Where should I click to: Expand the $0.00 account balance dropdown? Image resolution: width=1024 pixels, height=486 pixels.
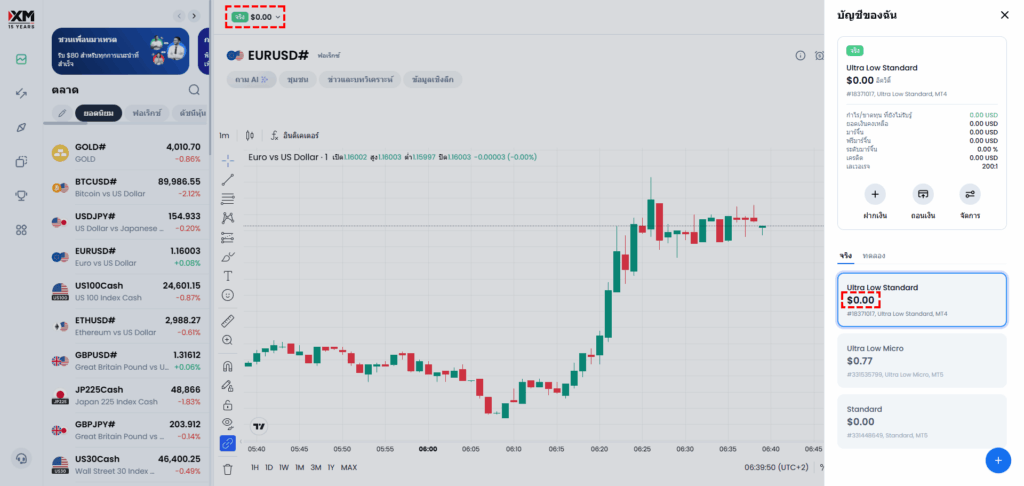point(257,17)
